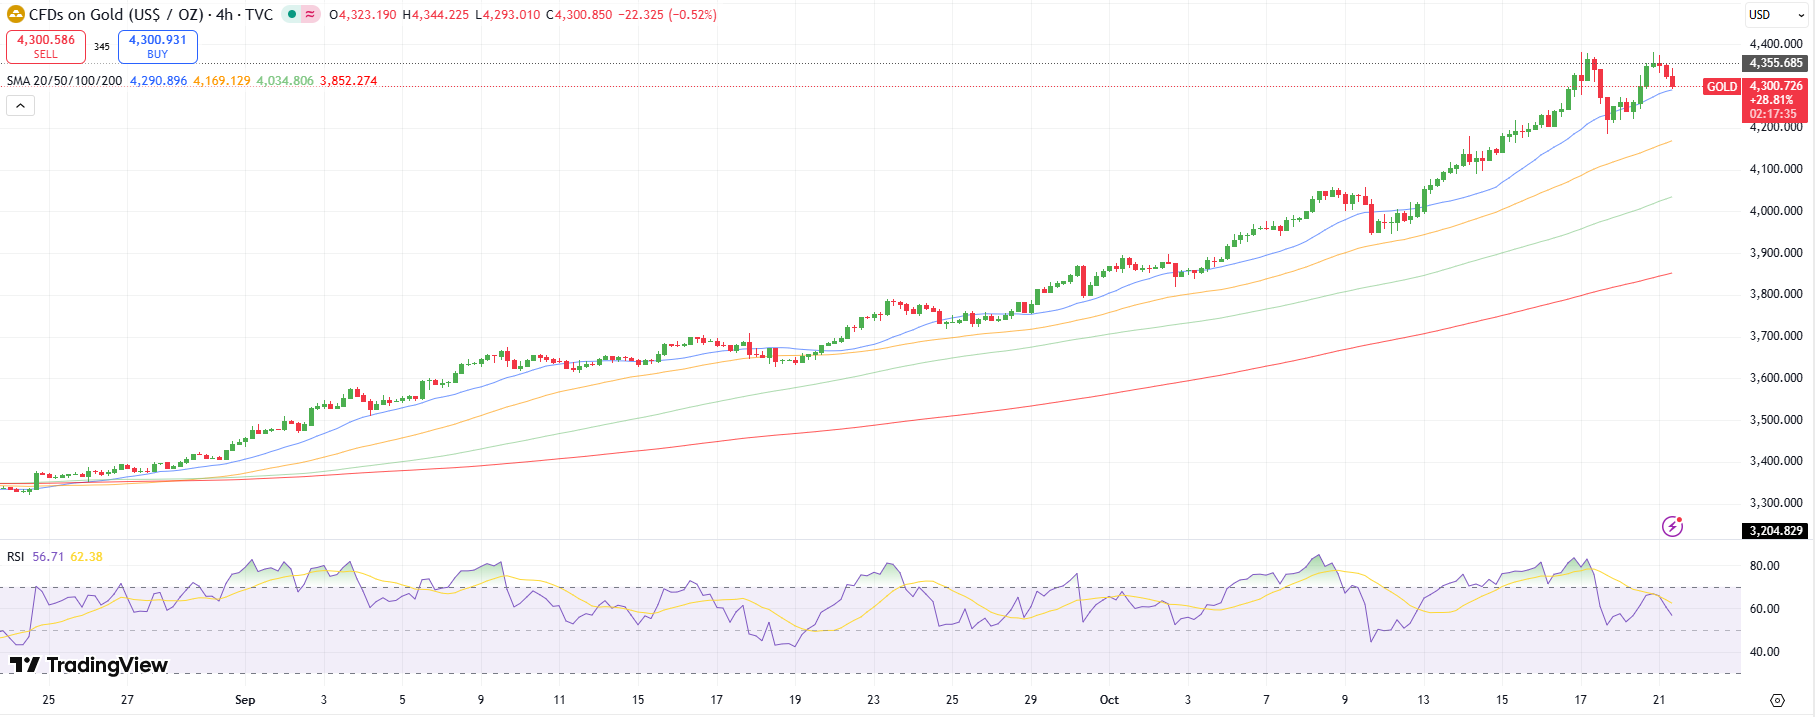Click the red GOLD price label tag

1721,87
